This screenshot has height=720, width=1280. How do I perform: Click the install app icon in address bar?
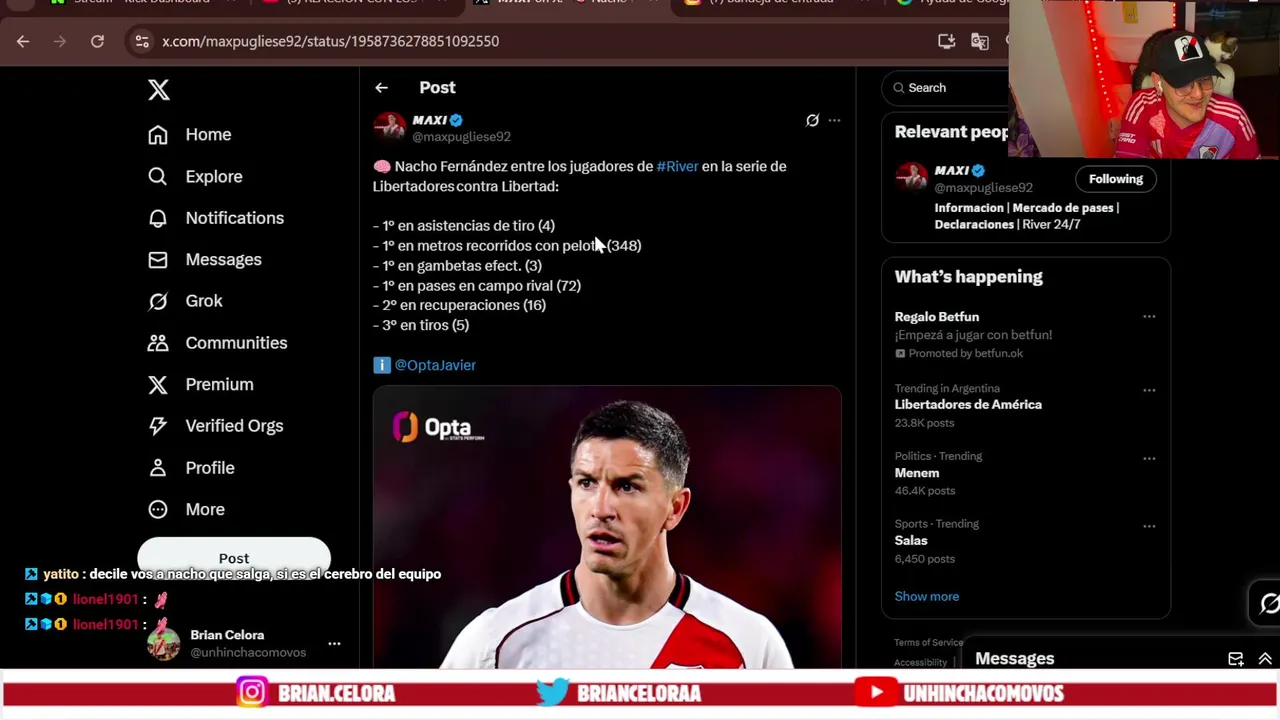pyautogui.click(x=946, y=41)
